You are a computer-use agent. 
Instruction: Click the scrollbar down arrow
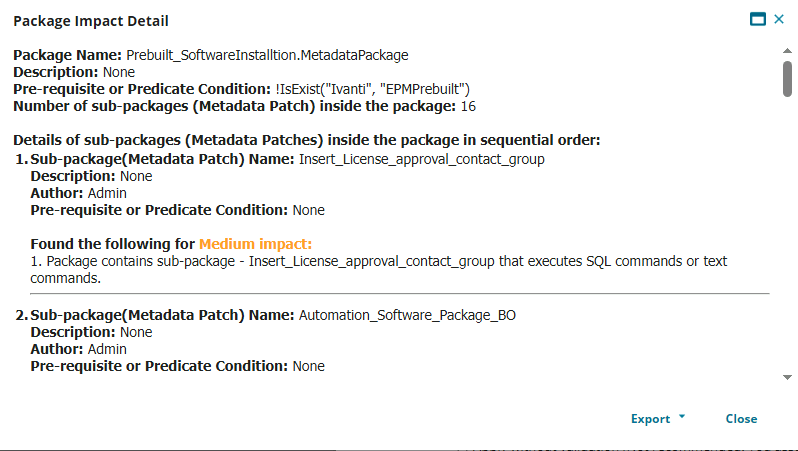click(787, 377)
